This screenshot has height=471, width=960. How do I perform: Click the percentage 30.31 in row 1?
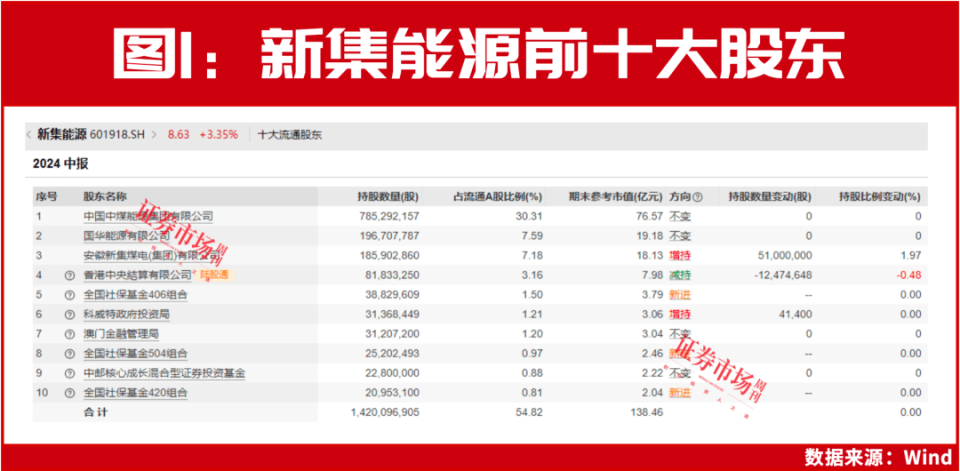pyautogui.click(x=531, y=216)
